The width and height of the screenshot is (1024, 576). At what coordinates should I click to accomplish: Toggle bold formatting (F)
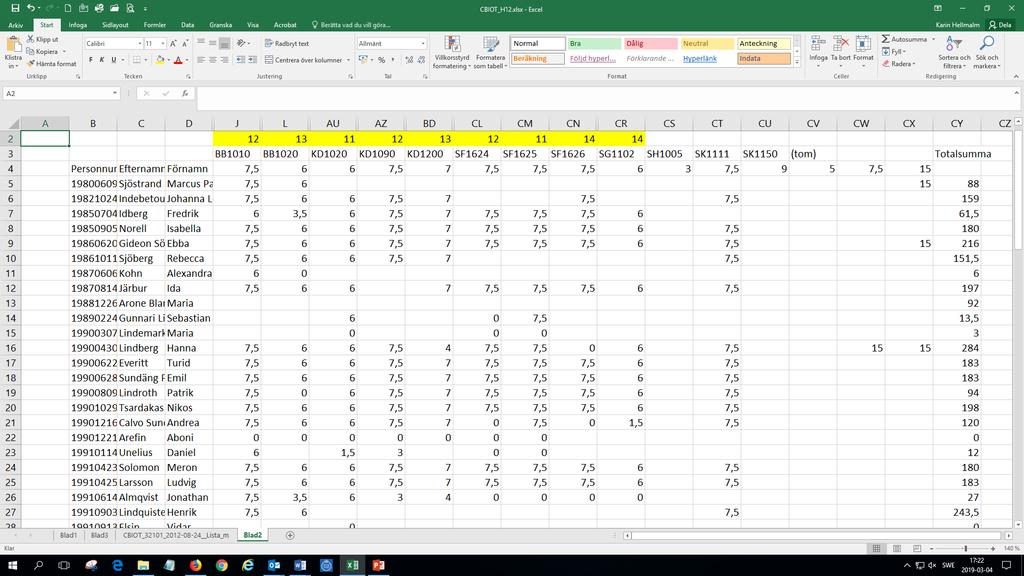[90, 60]
